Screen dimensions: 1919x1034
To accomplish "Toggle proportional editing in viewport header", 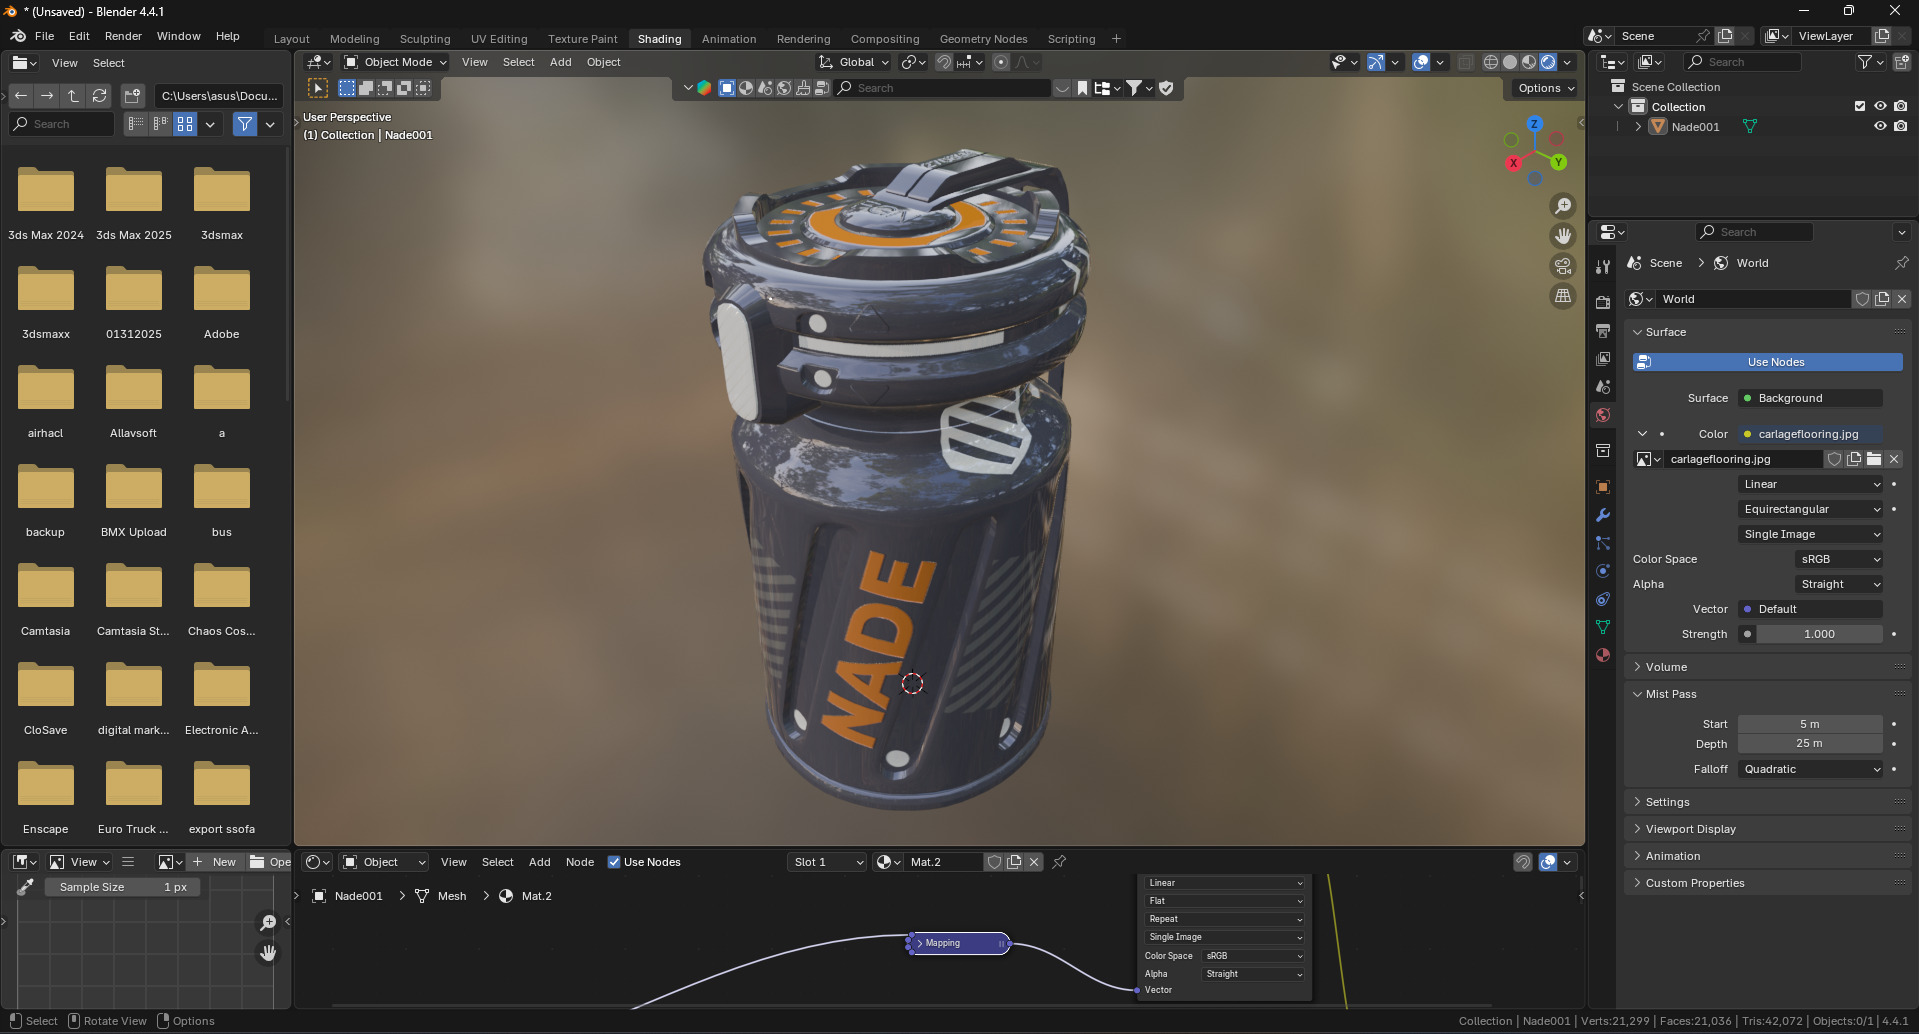I will click(1001, 62).
